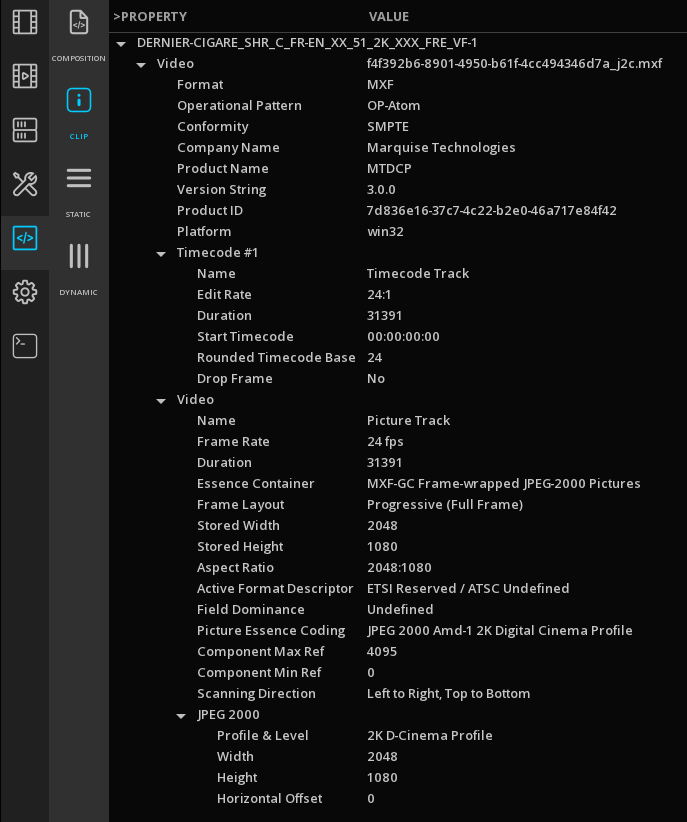Select the Stored Width row

398,526
